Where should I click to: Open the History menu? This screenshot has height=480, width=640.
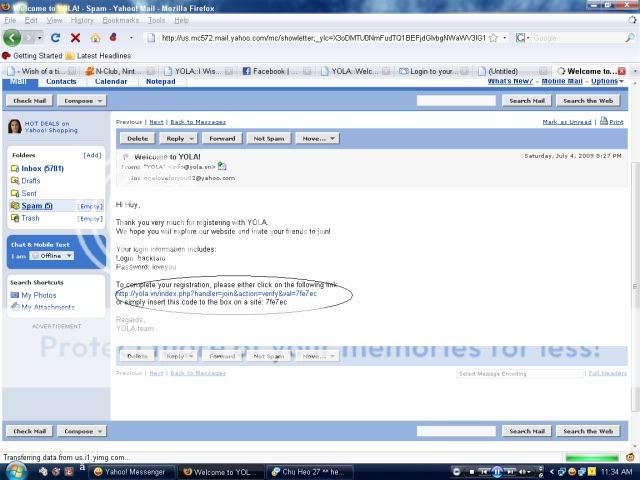[82, 20]
